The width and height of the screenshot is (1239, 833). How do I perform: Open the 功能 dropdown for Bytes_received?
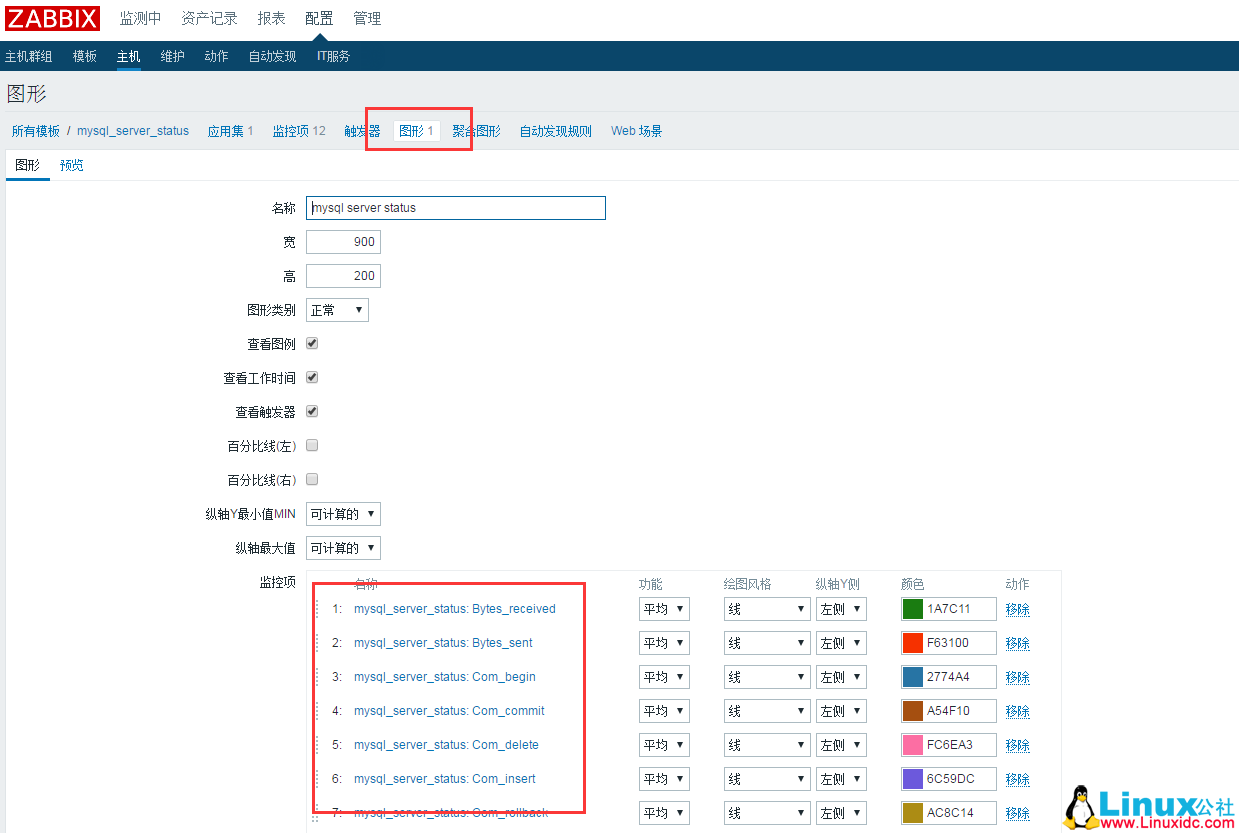click(663, 608)
